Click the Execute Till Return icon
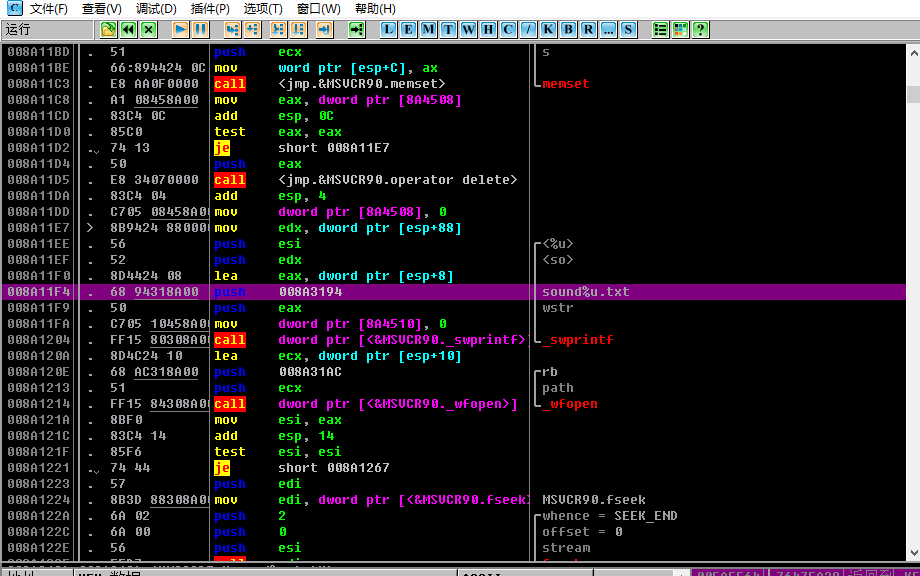The image size is (920, 576). click(324, 29)
